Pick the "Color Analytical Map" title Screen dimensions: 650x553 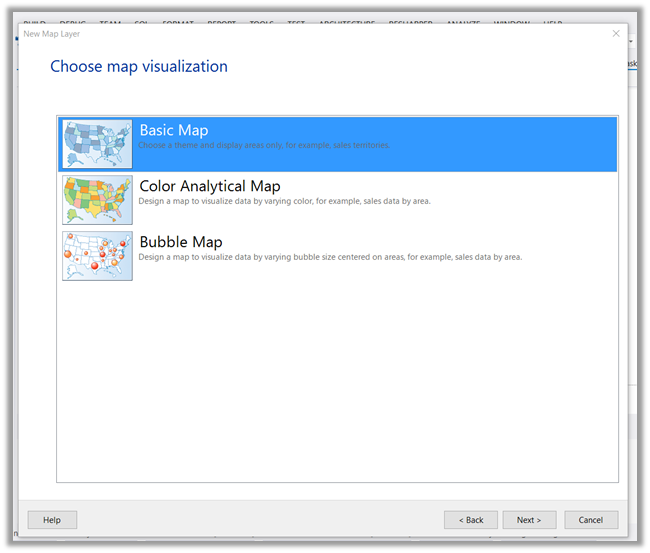[x=210, y=187]
